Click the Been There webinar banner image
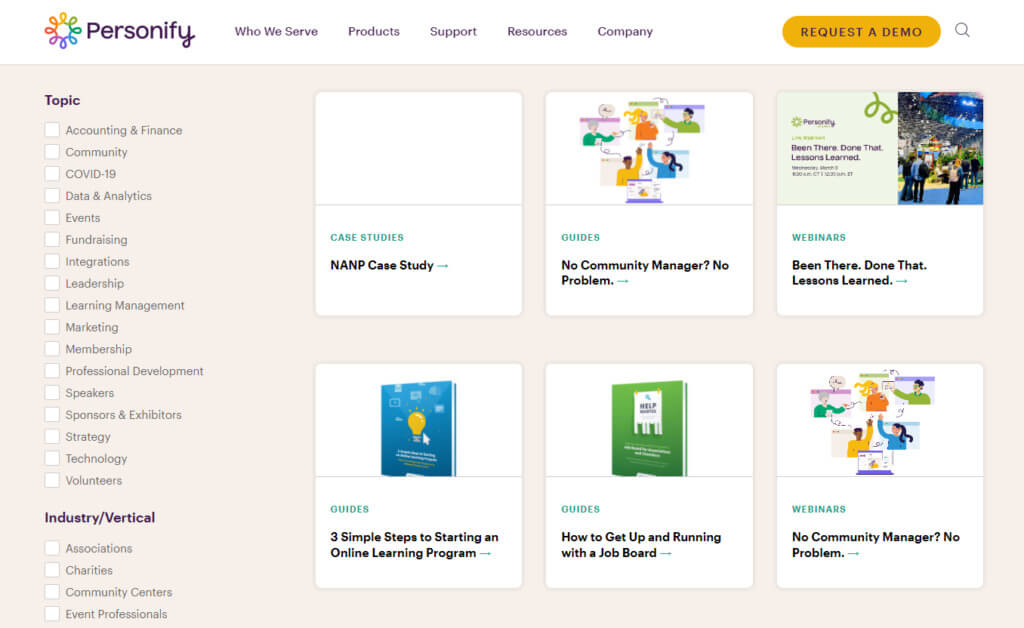Viewport: 1024px width, 628px height. pos(880,148)
